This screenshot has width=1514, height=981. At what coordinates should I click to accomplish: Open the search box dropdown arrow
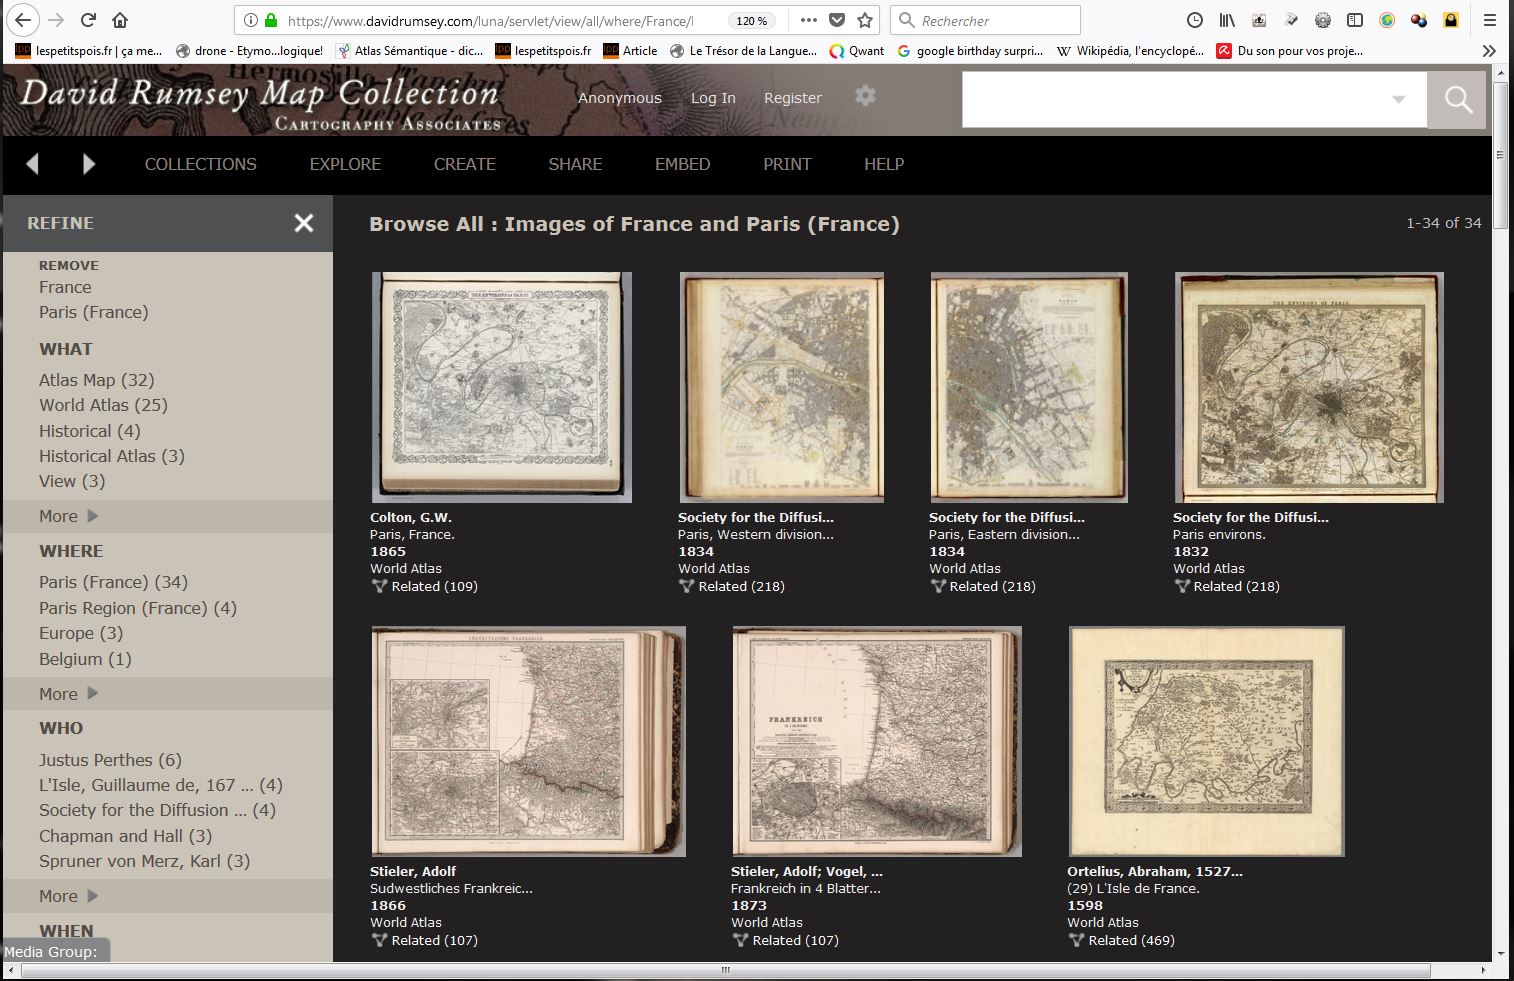click(1398, 99)
